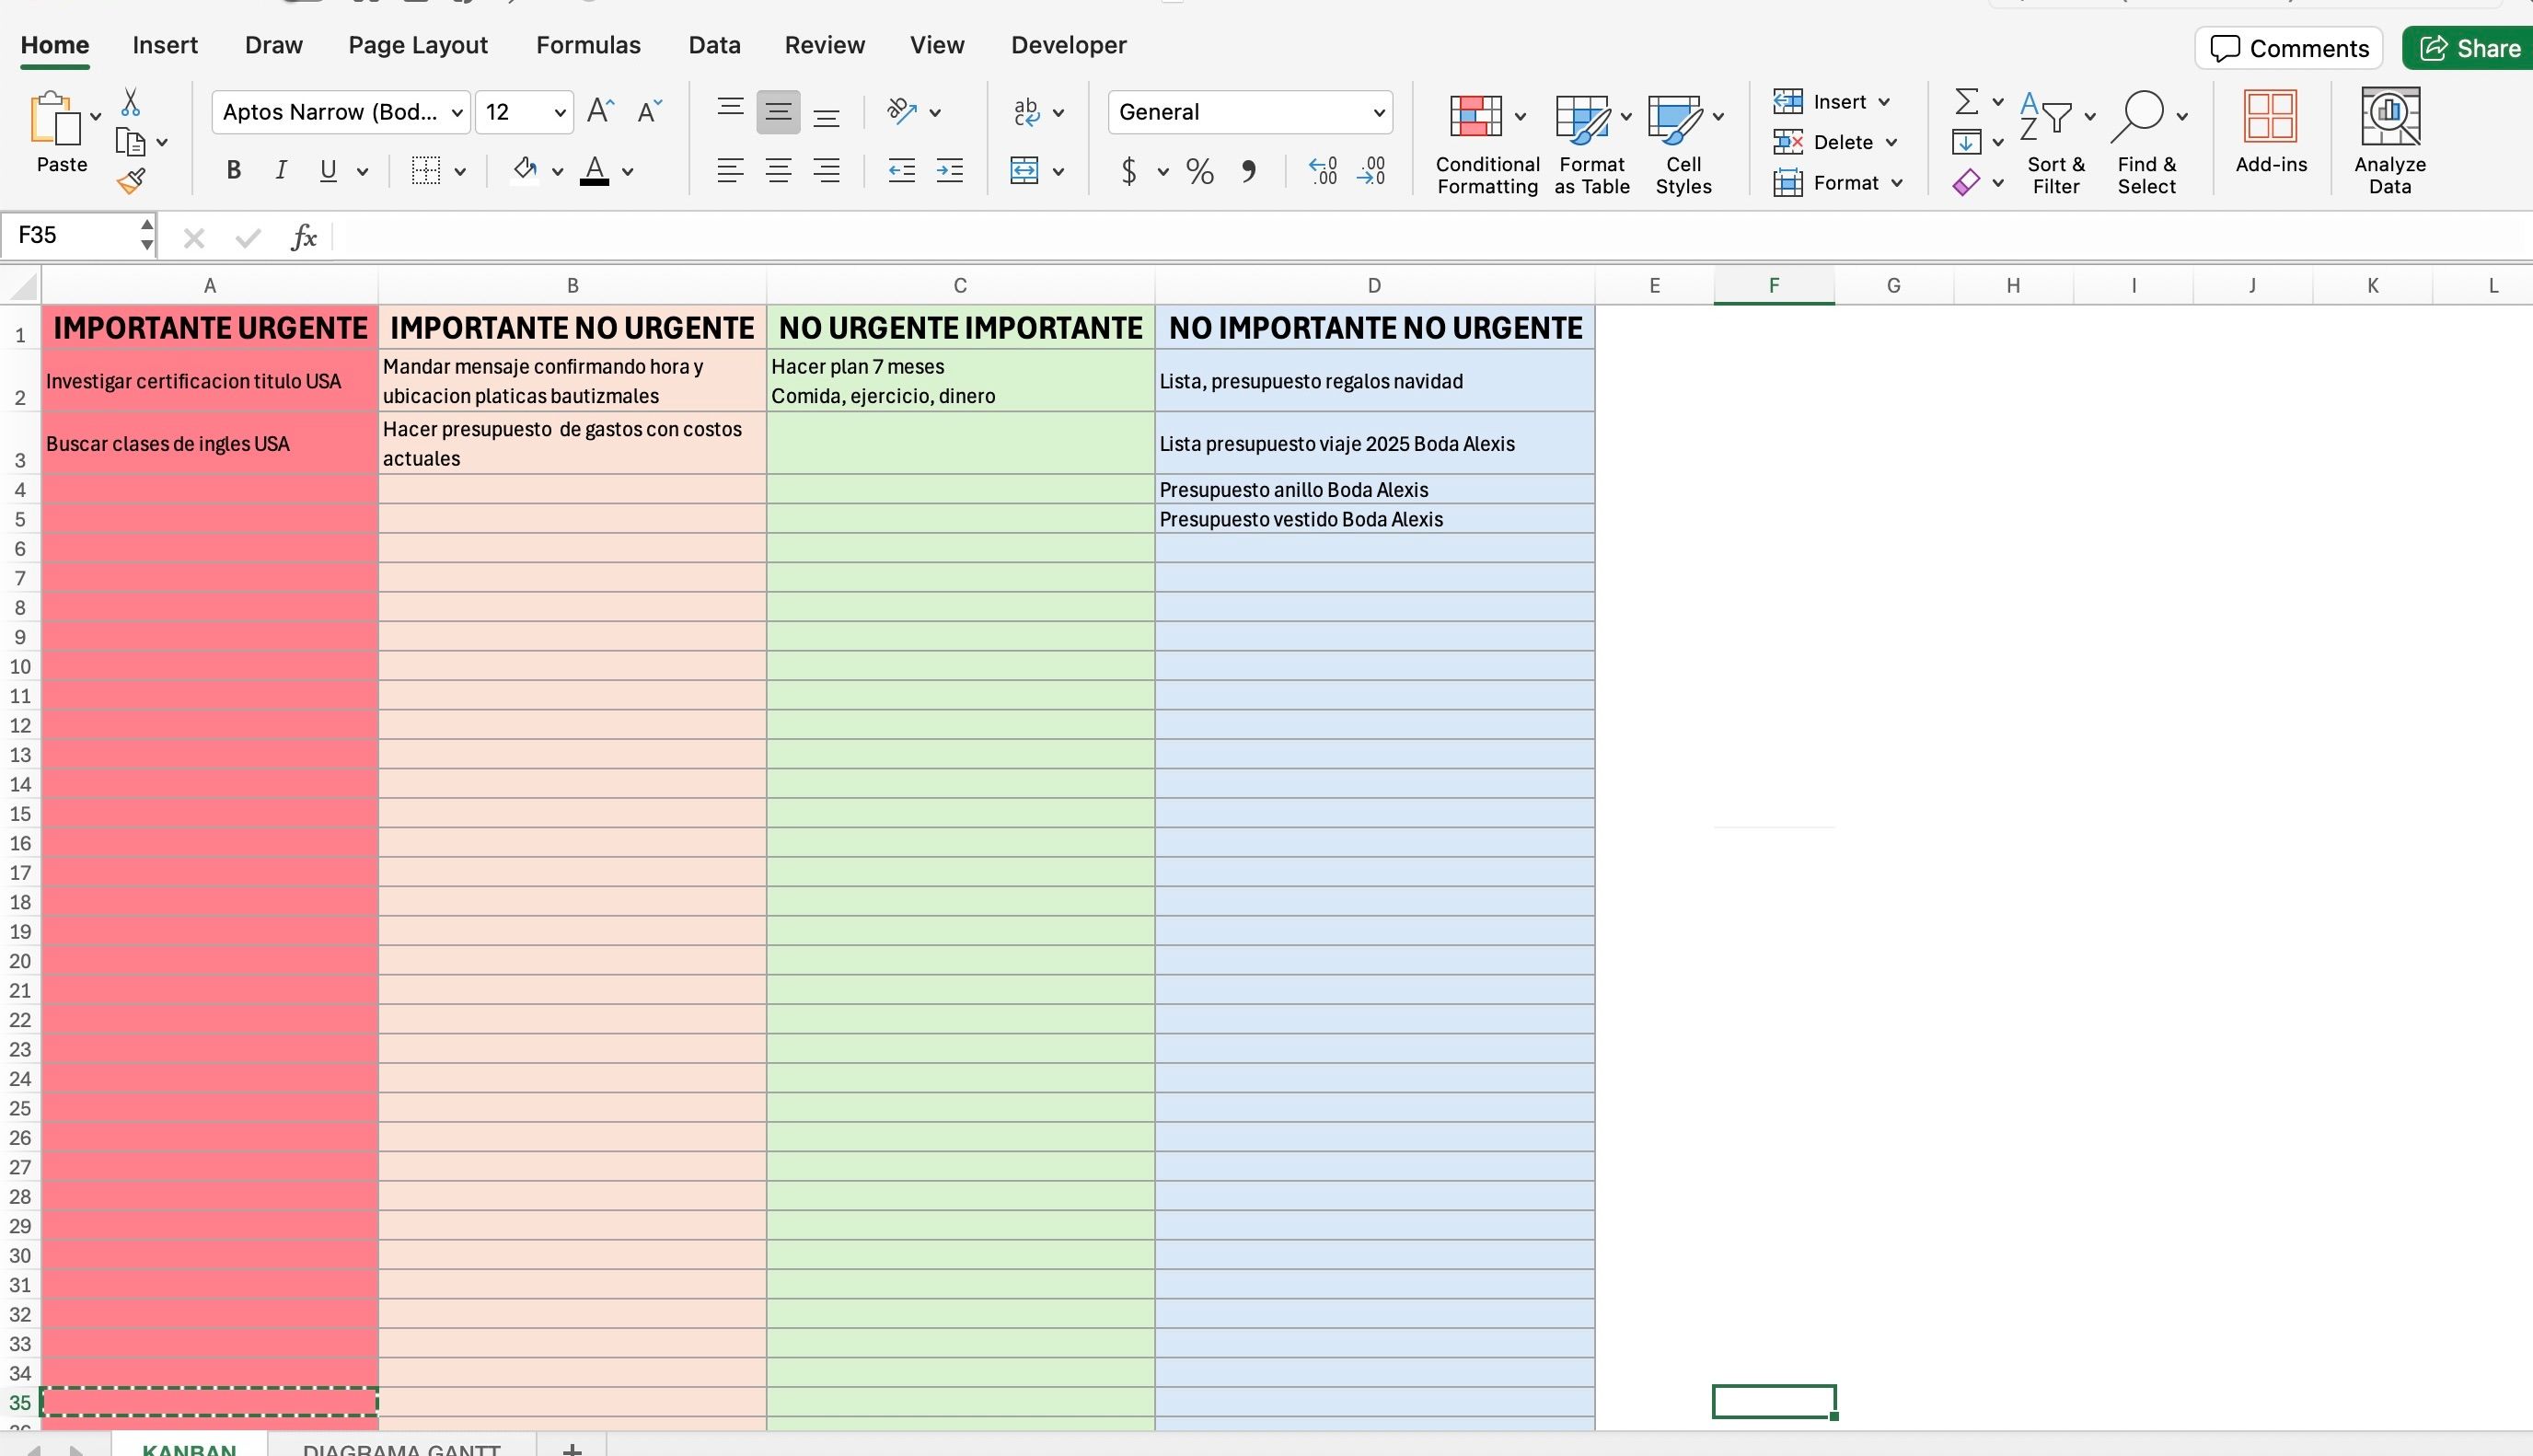
Task: Open Conditional Formatting
Action: pyautogui.click(x=1487, y=144)
